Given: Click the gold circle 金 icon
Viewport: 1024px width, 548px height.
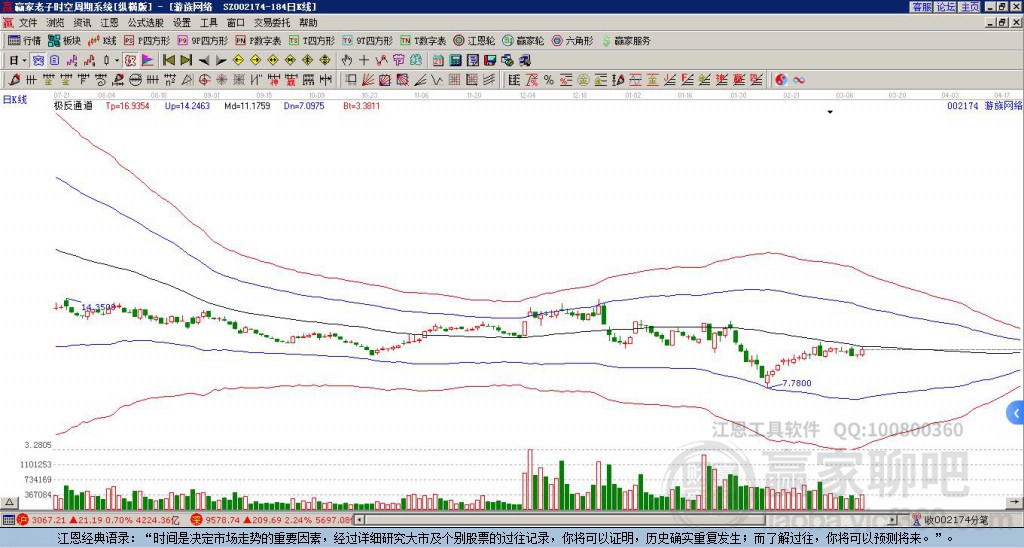Looking at the screenshot, I should point(583,80).
